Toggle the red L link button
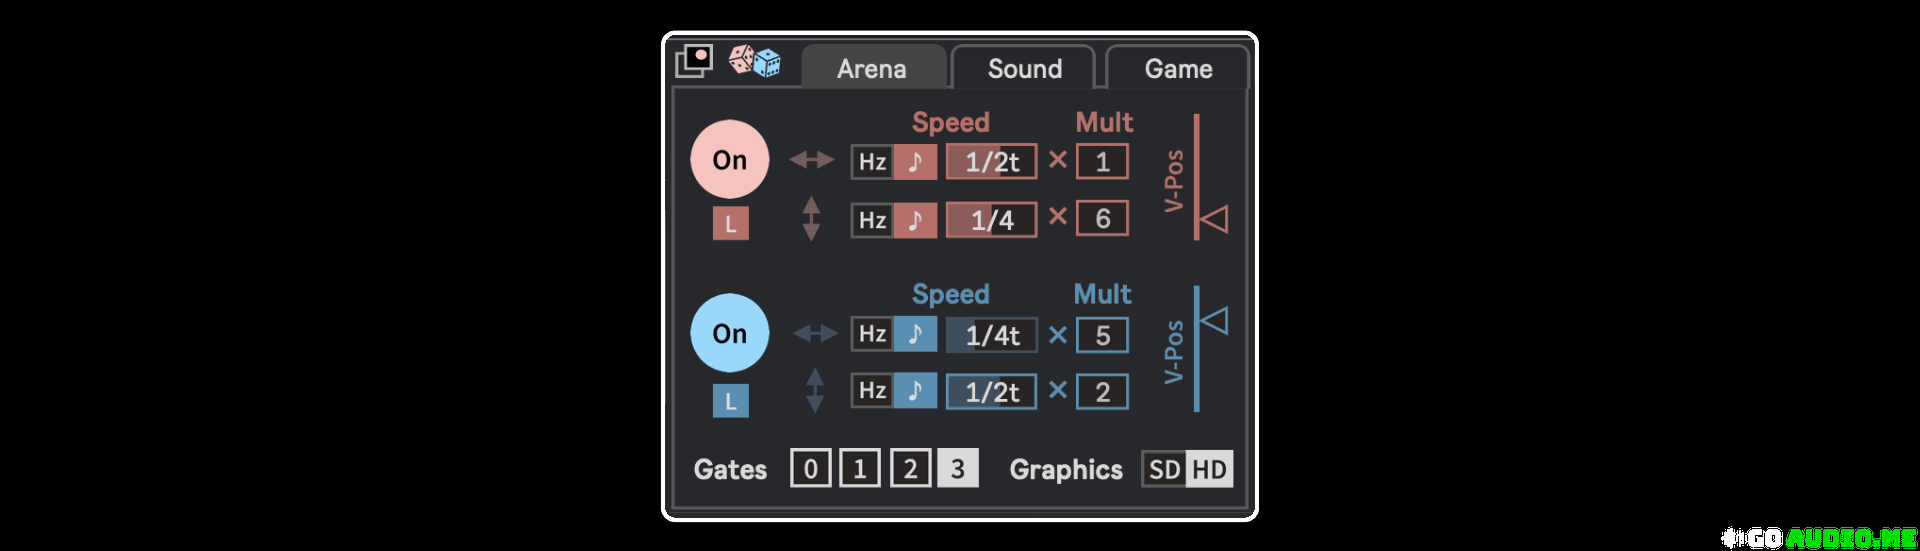Viewport: 1920px width, 551px height. pyautogui.click(x=731, y=224)
